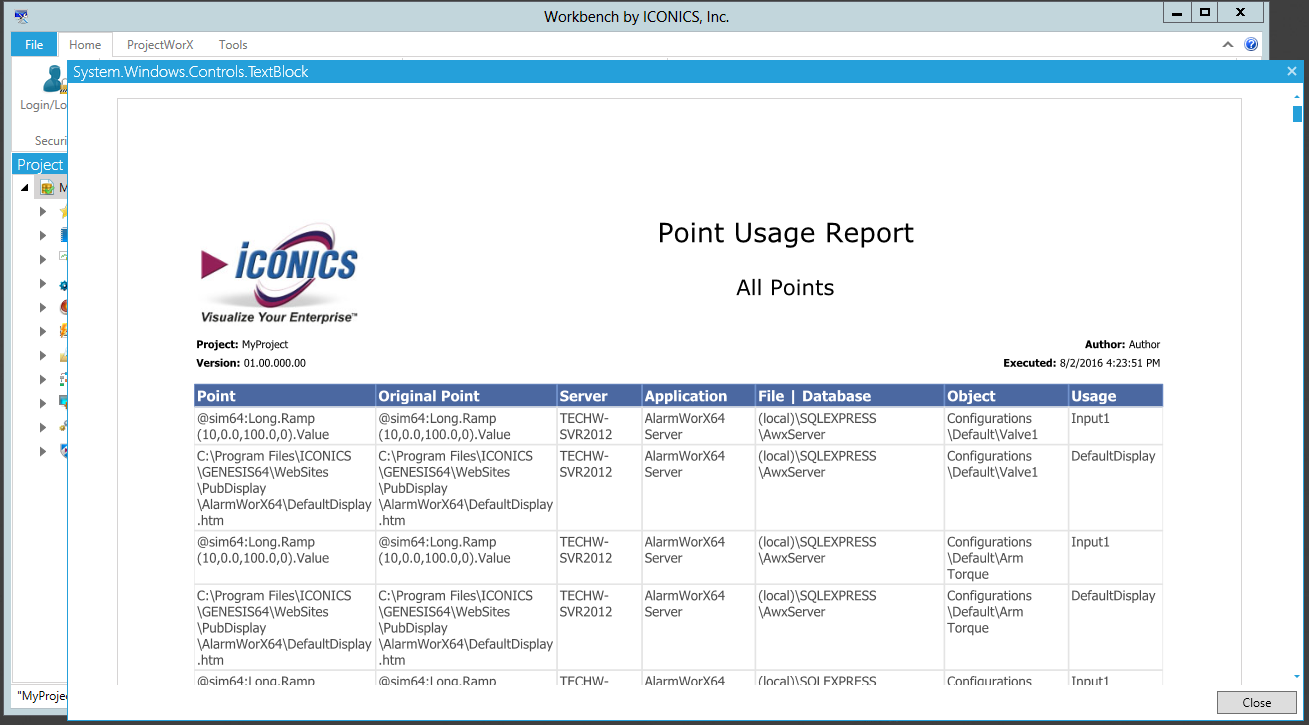The width and height of the screenshot is (1309, 725).
Task: Close the report dialog with white X icon
Action: click(x=1292, y=72)
